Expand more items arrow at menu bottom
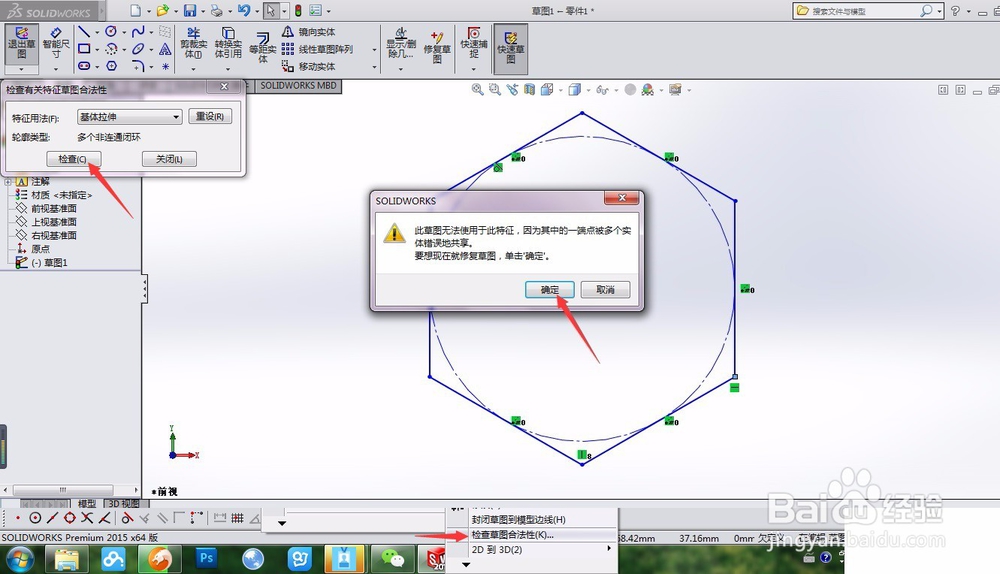 (x=466, y=564)
